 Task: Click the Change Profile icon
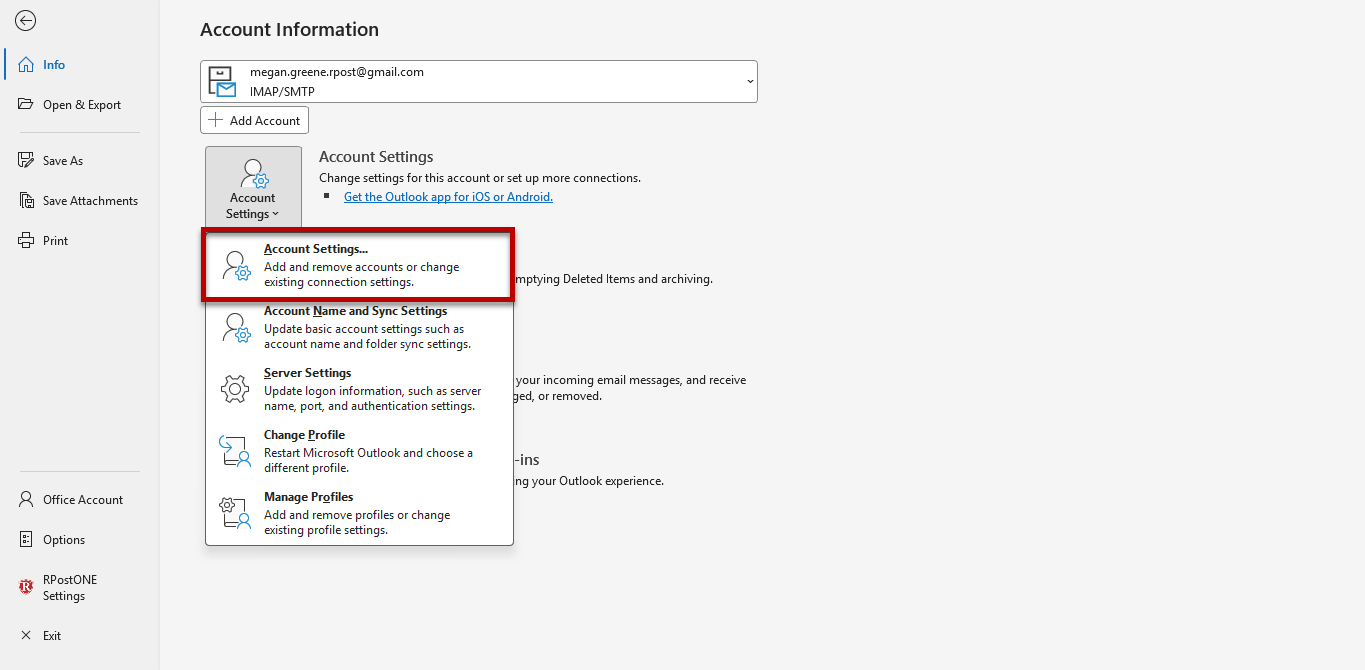235,451
